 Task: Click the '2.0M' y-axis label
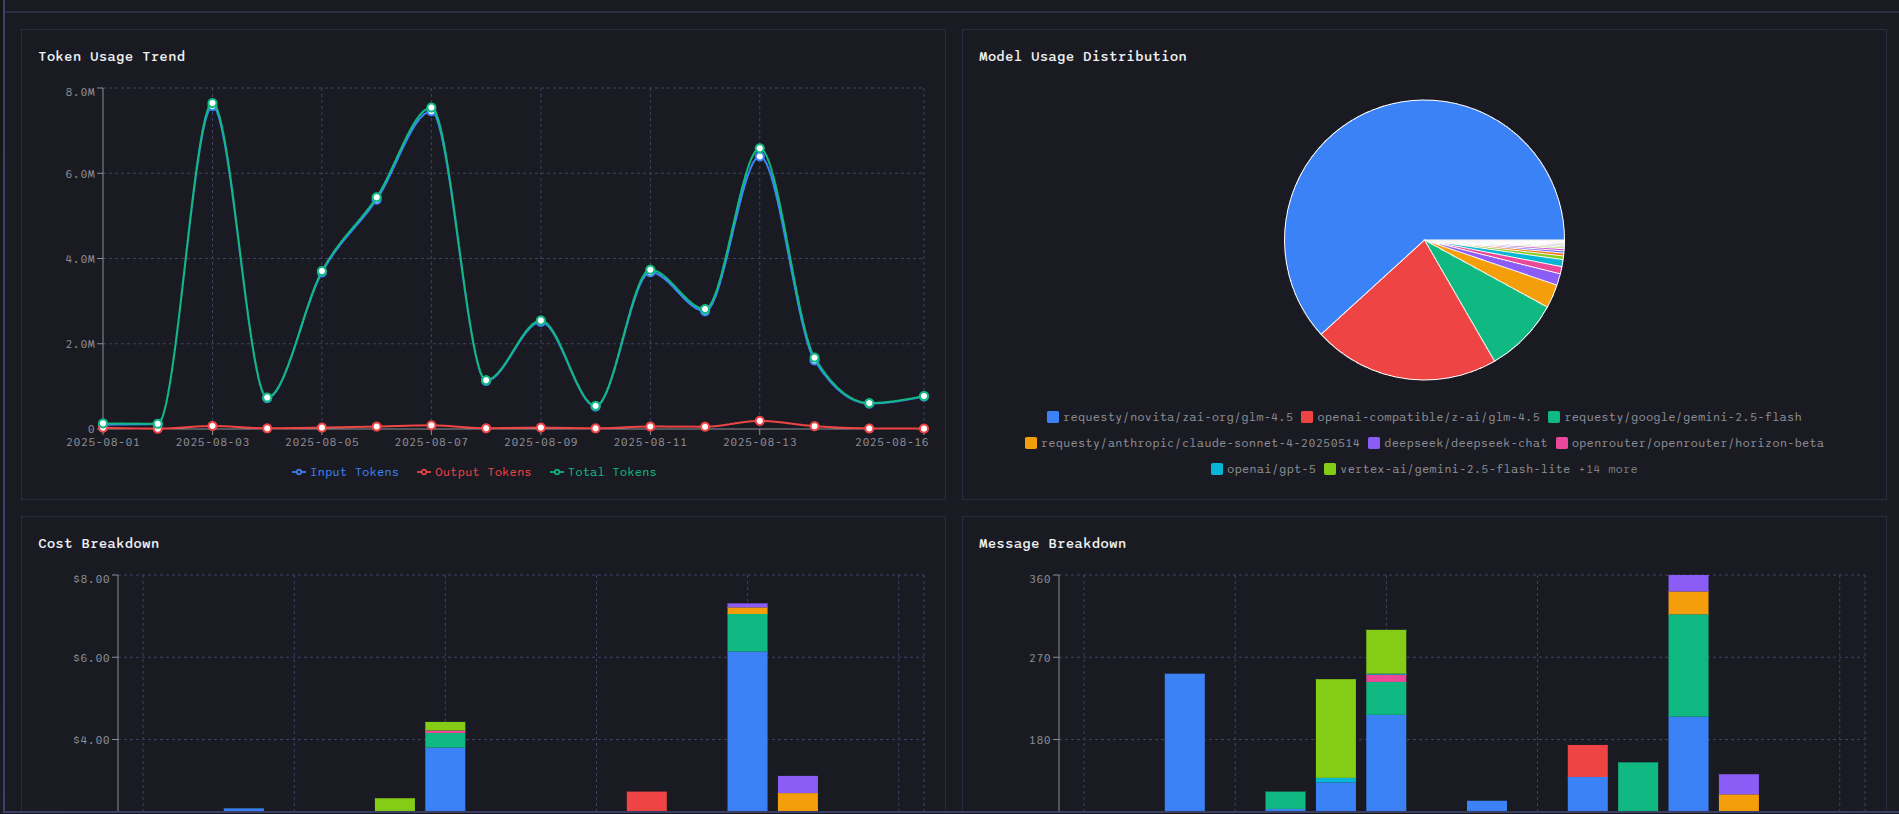tap(80, 344)
